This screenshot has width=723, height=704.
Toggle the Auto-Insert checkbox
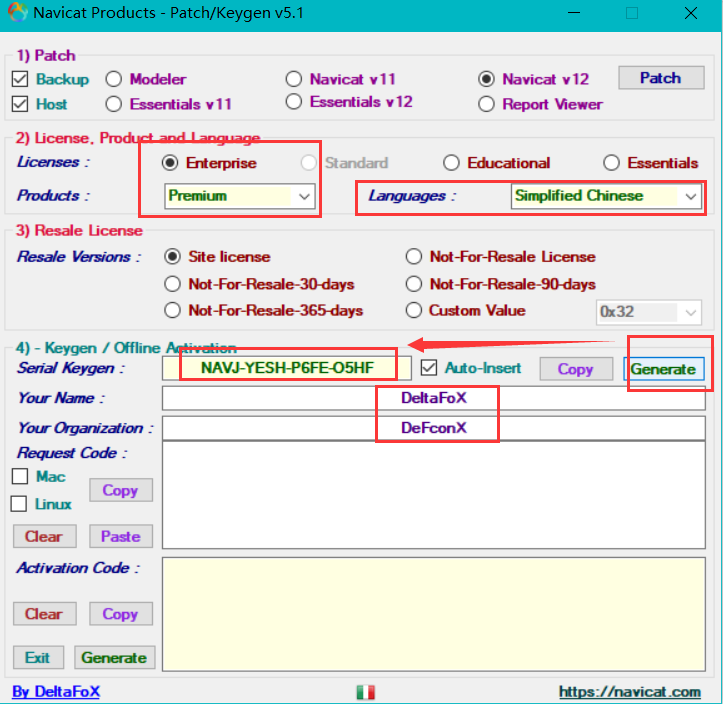(x=429, y=368)
